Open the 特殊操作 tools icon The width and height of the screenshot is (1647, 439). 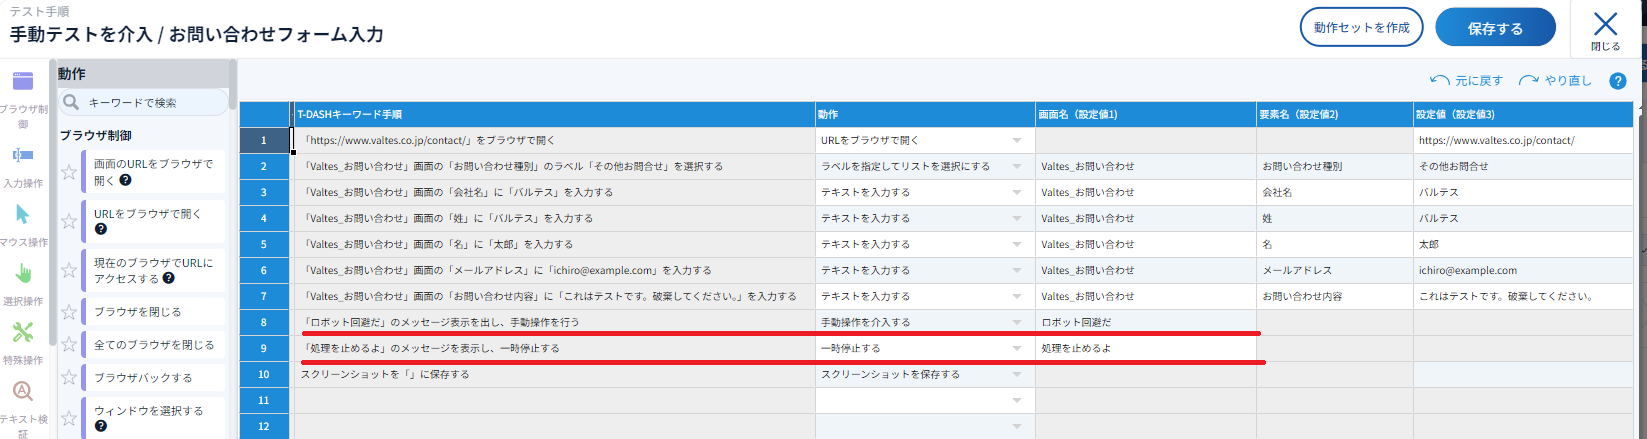click(x=22, y=332)
